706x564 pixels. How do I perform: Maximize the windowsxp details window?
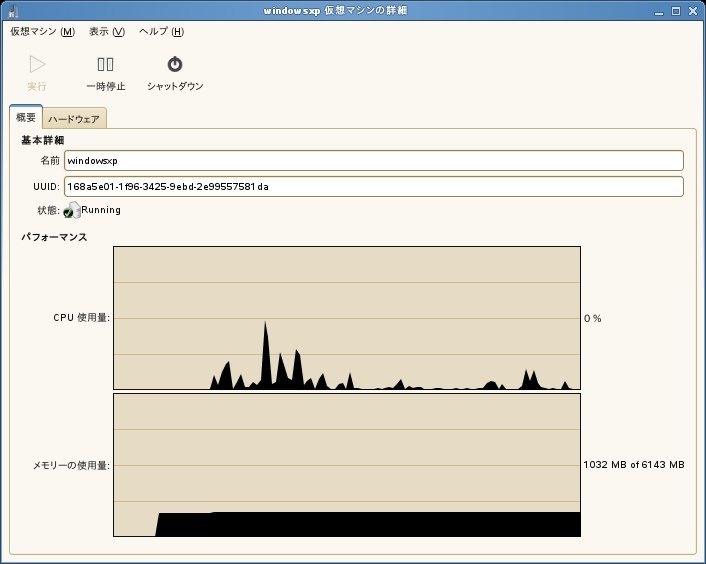coord(676,11)
